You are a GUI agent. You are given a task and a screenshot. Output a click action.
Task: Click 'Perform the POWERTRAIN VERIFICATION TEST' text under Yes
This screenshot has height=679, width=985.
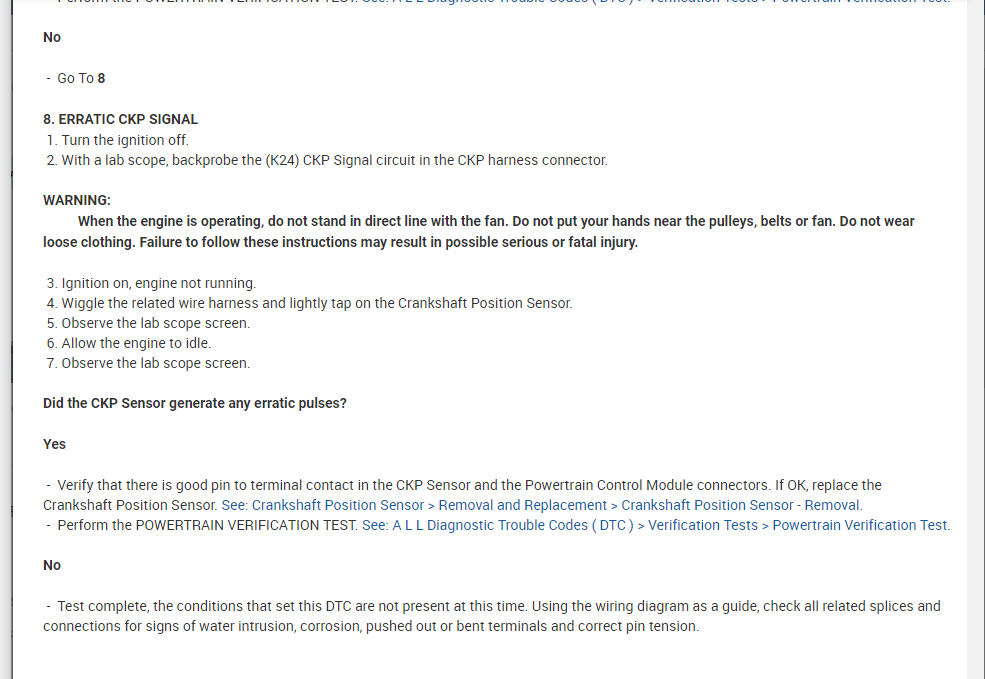coord(207,525)
